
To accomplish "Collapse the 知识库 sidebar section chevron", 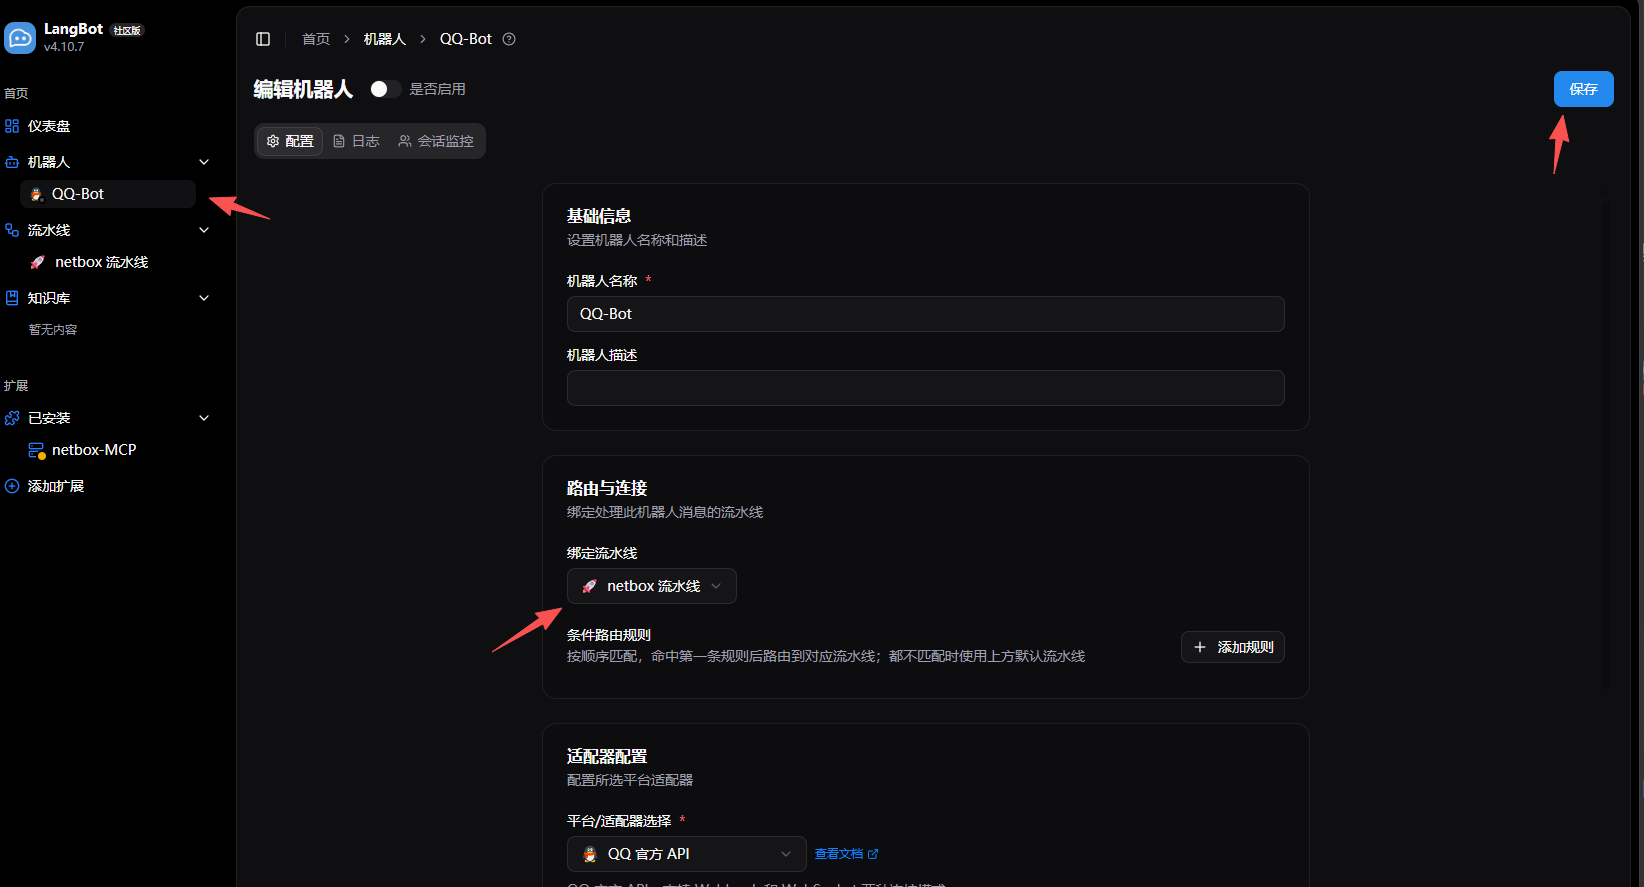I will (x=204, y=298).
